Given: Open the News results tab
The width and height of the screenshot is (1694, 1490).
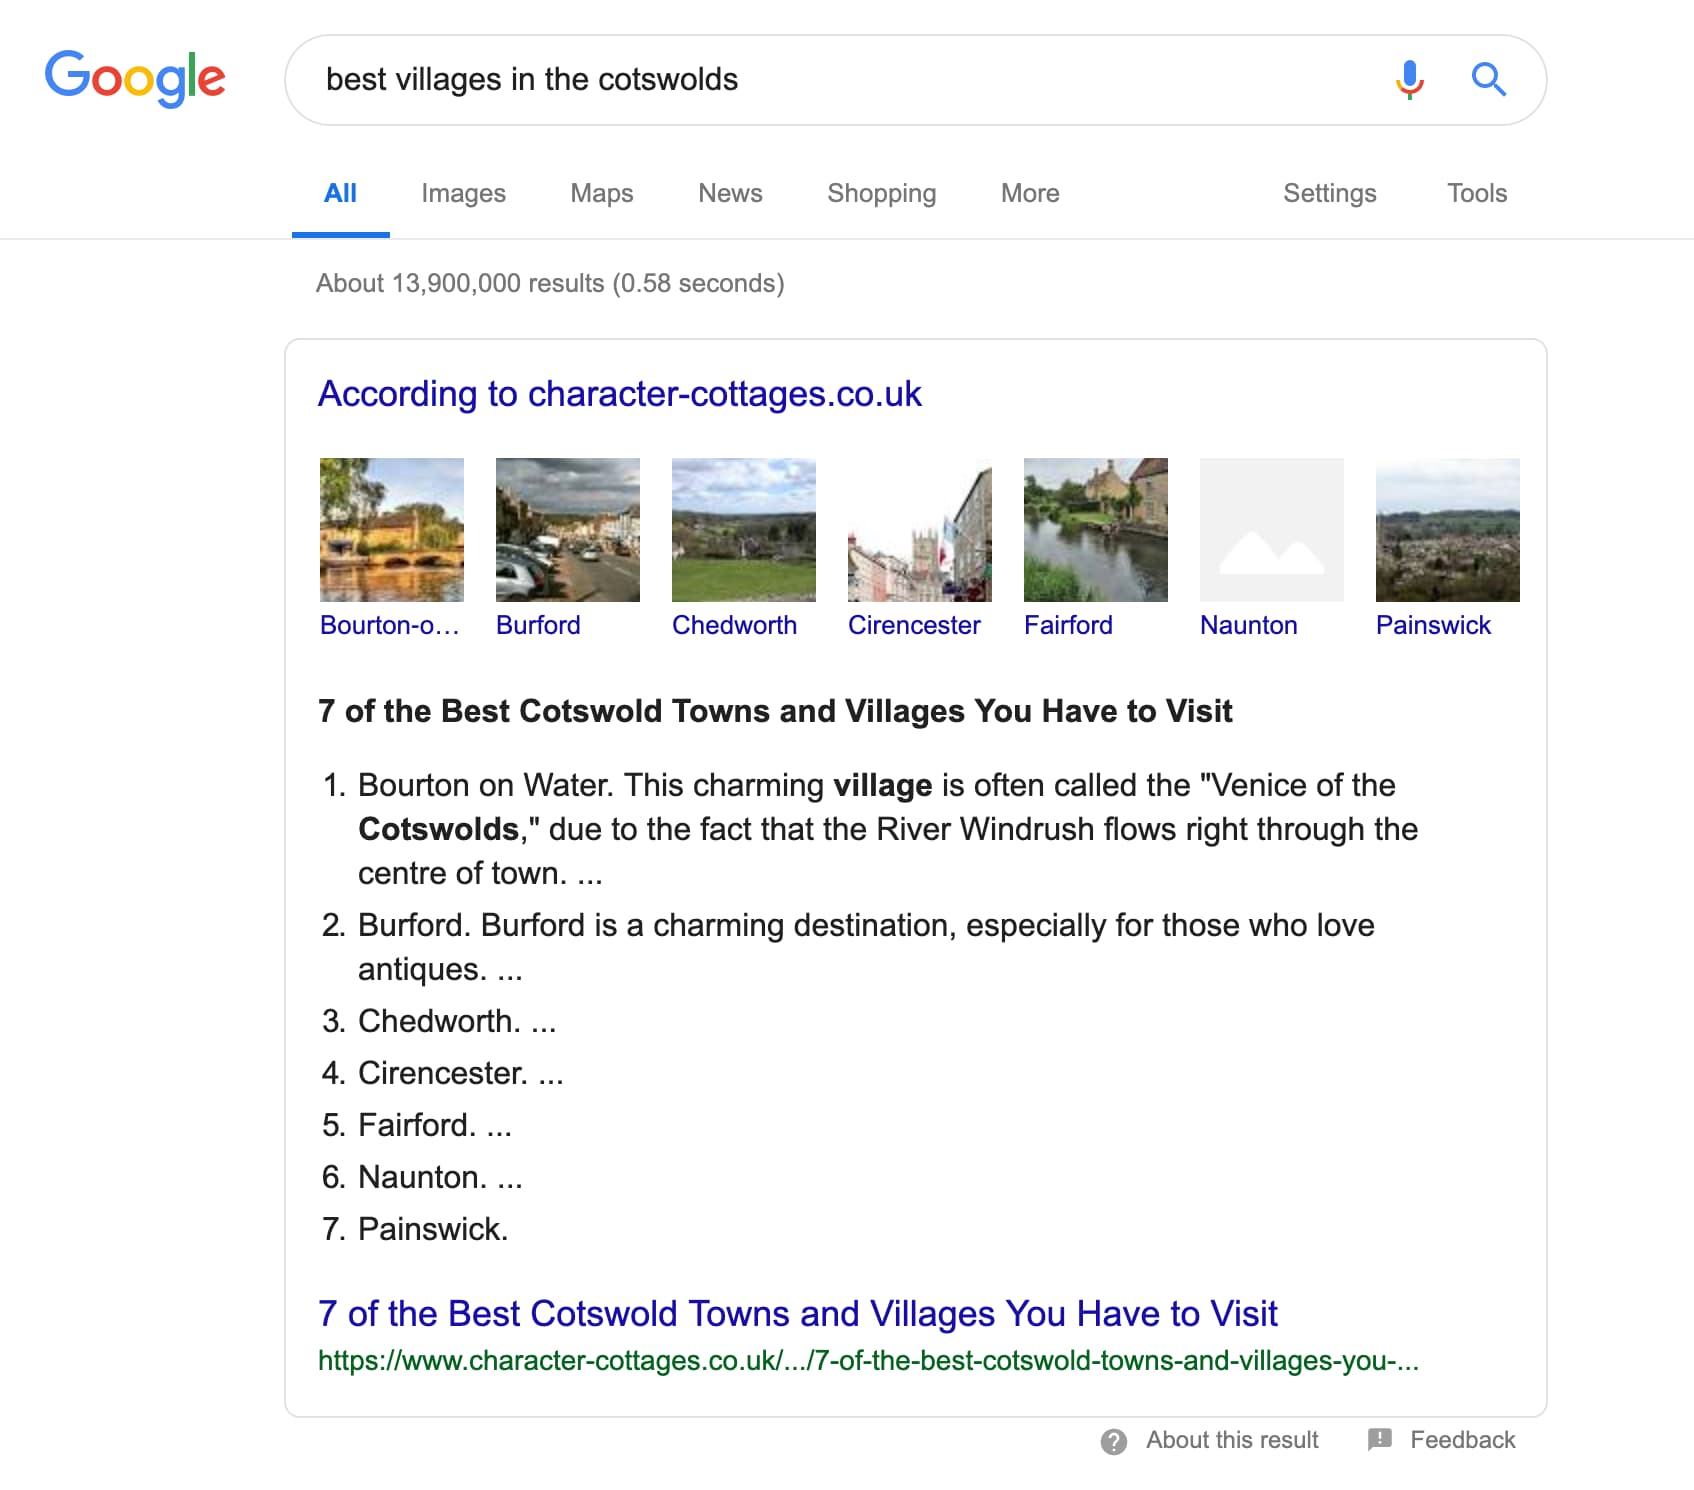Looking at the screenshot, I should 729,193.
